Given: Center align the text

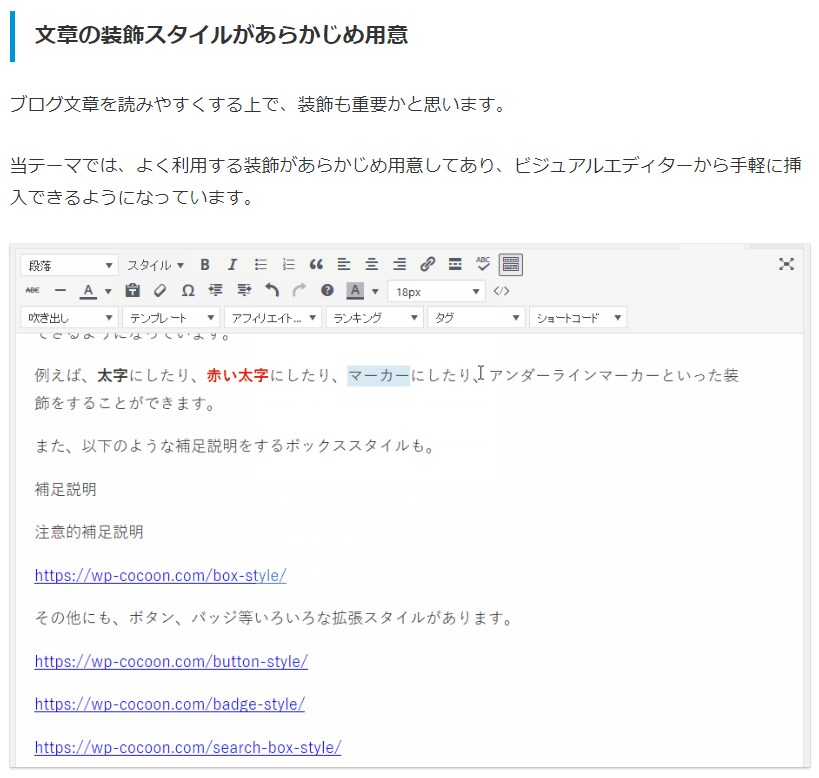Looking at the screenshot, I should point(371,265).
